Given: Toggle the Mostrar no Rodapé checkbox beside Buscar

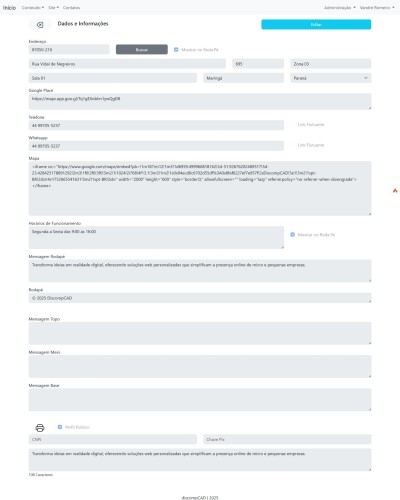Looking at the screenshot, I should pos(176,50).
